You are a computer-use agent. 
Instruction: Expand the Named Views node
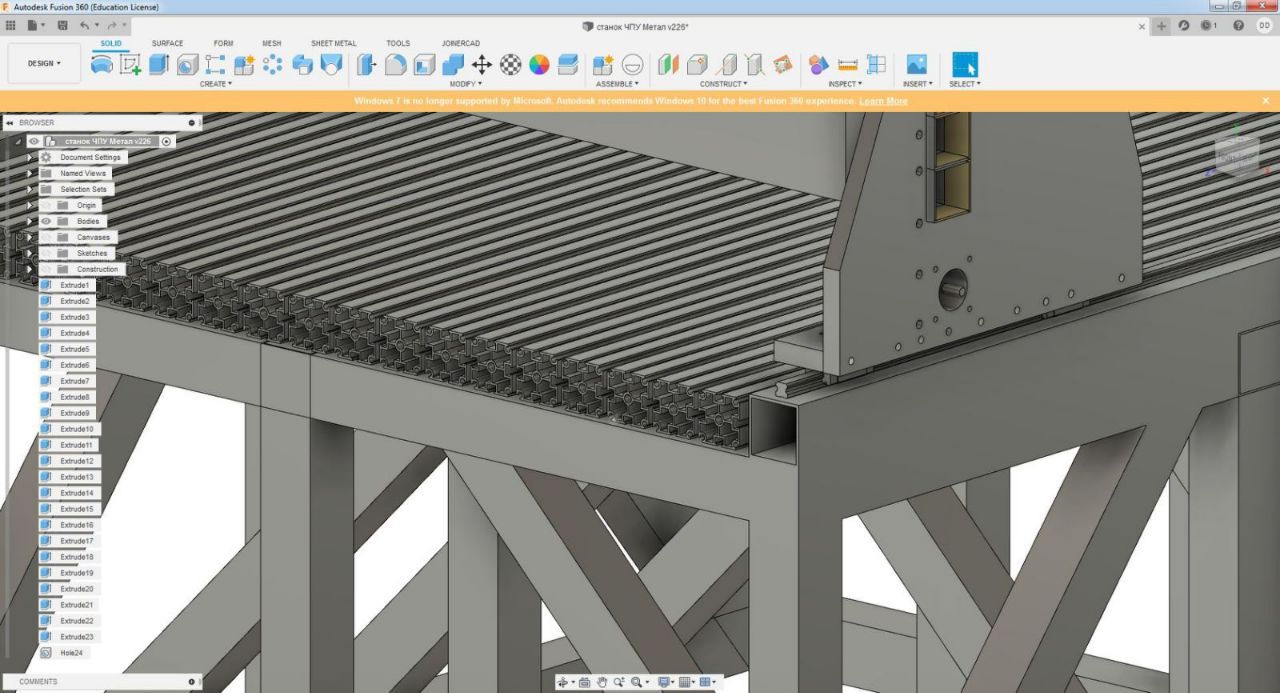click(29, 173)
